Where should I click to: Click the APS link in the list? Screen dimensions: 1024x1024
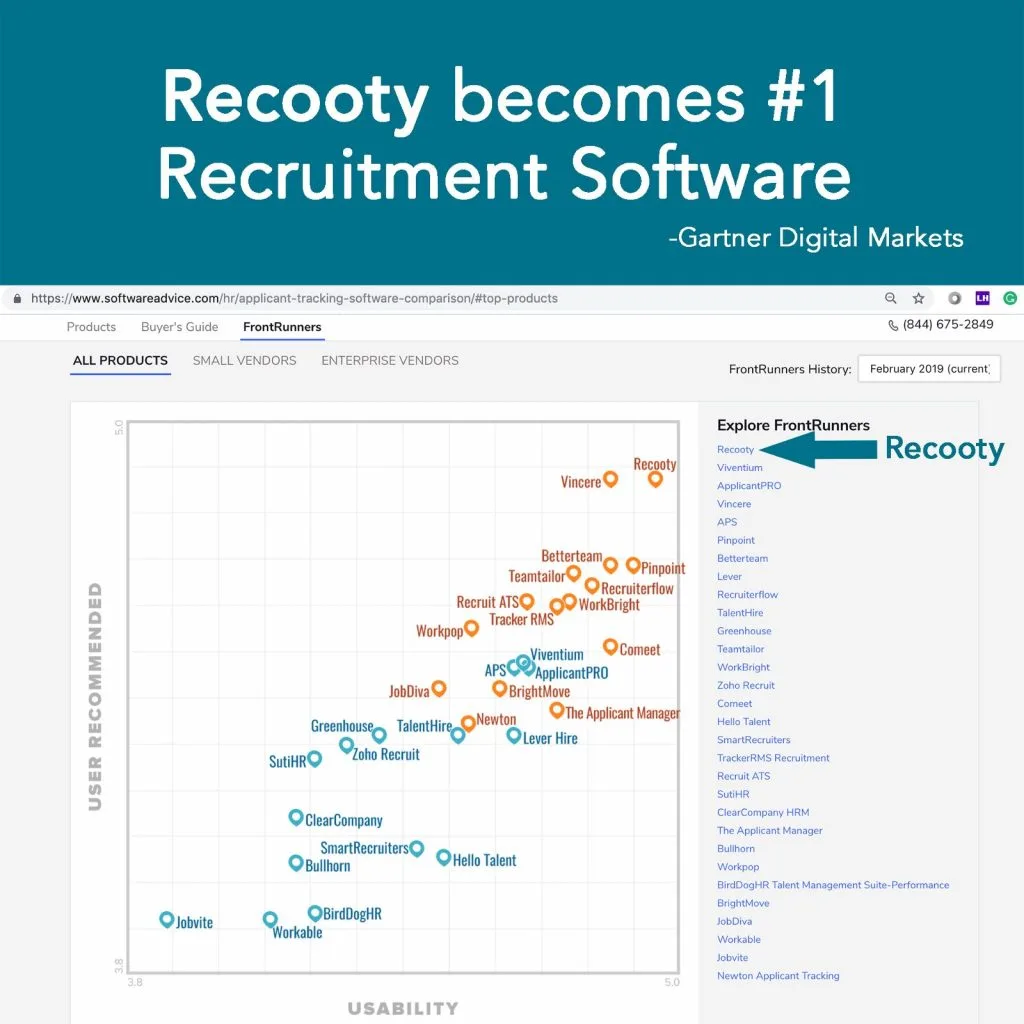pyautogui.click(x=727, y=522)
